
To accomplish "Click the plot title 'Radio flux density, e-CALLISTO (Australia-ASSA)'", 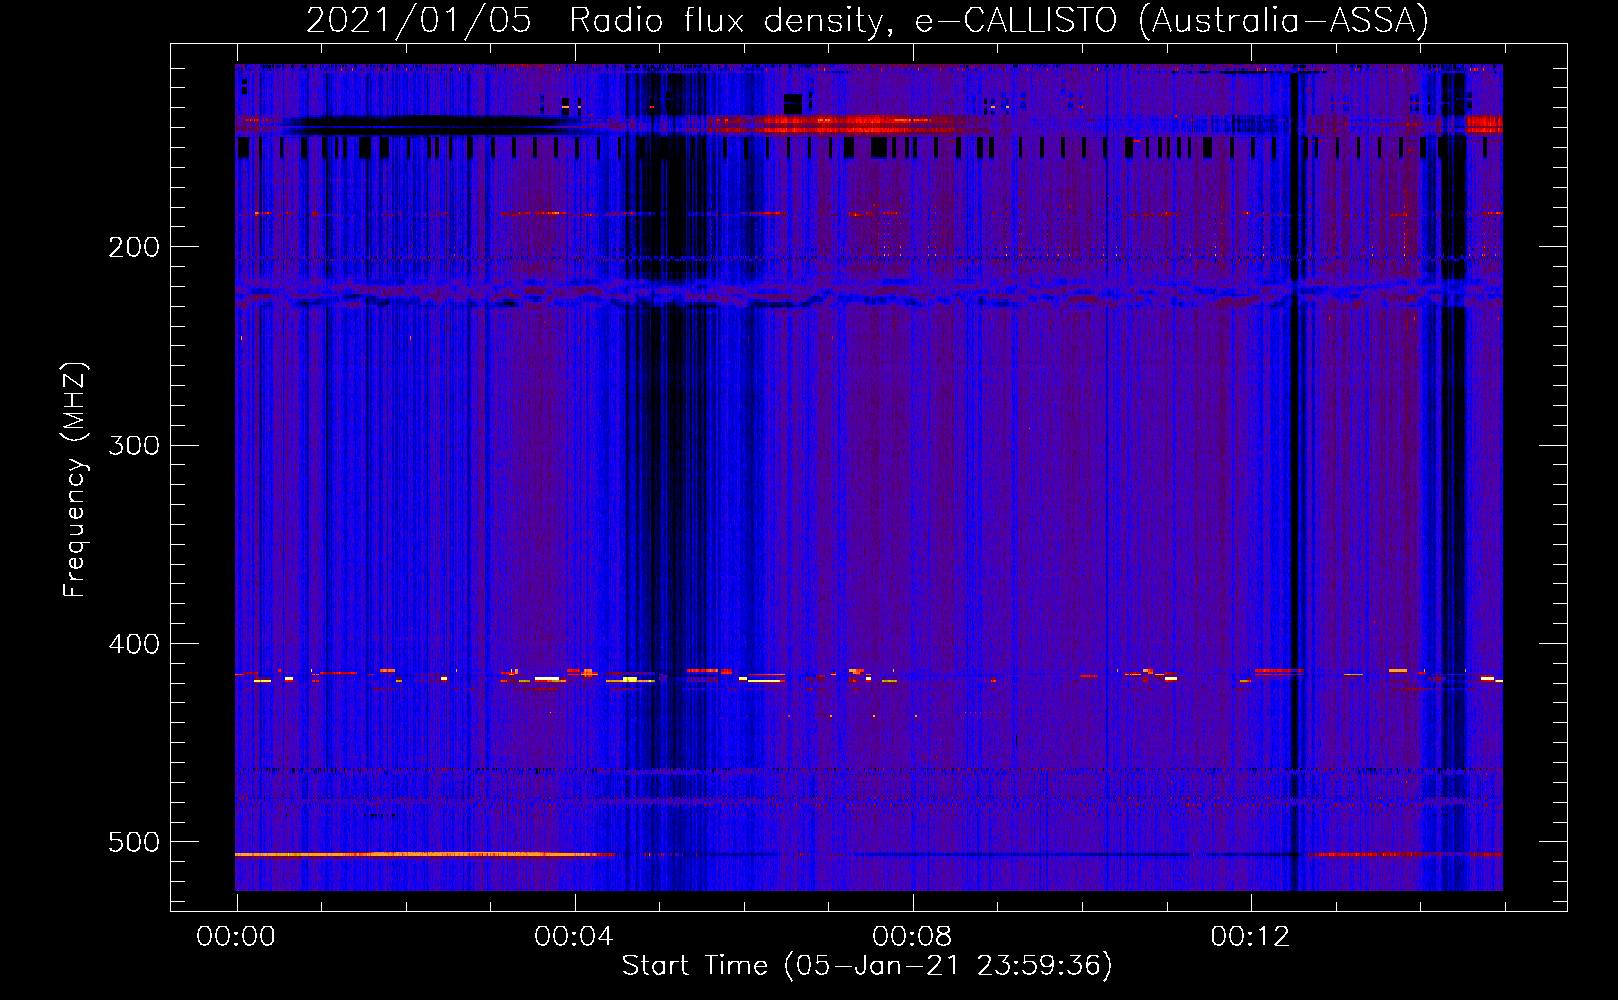I will pyautogui.click(x=999, y=20).
